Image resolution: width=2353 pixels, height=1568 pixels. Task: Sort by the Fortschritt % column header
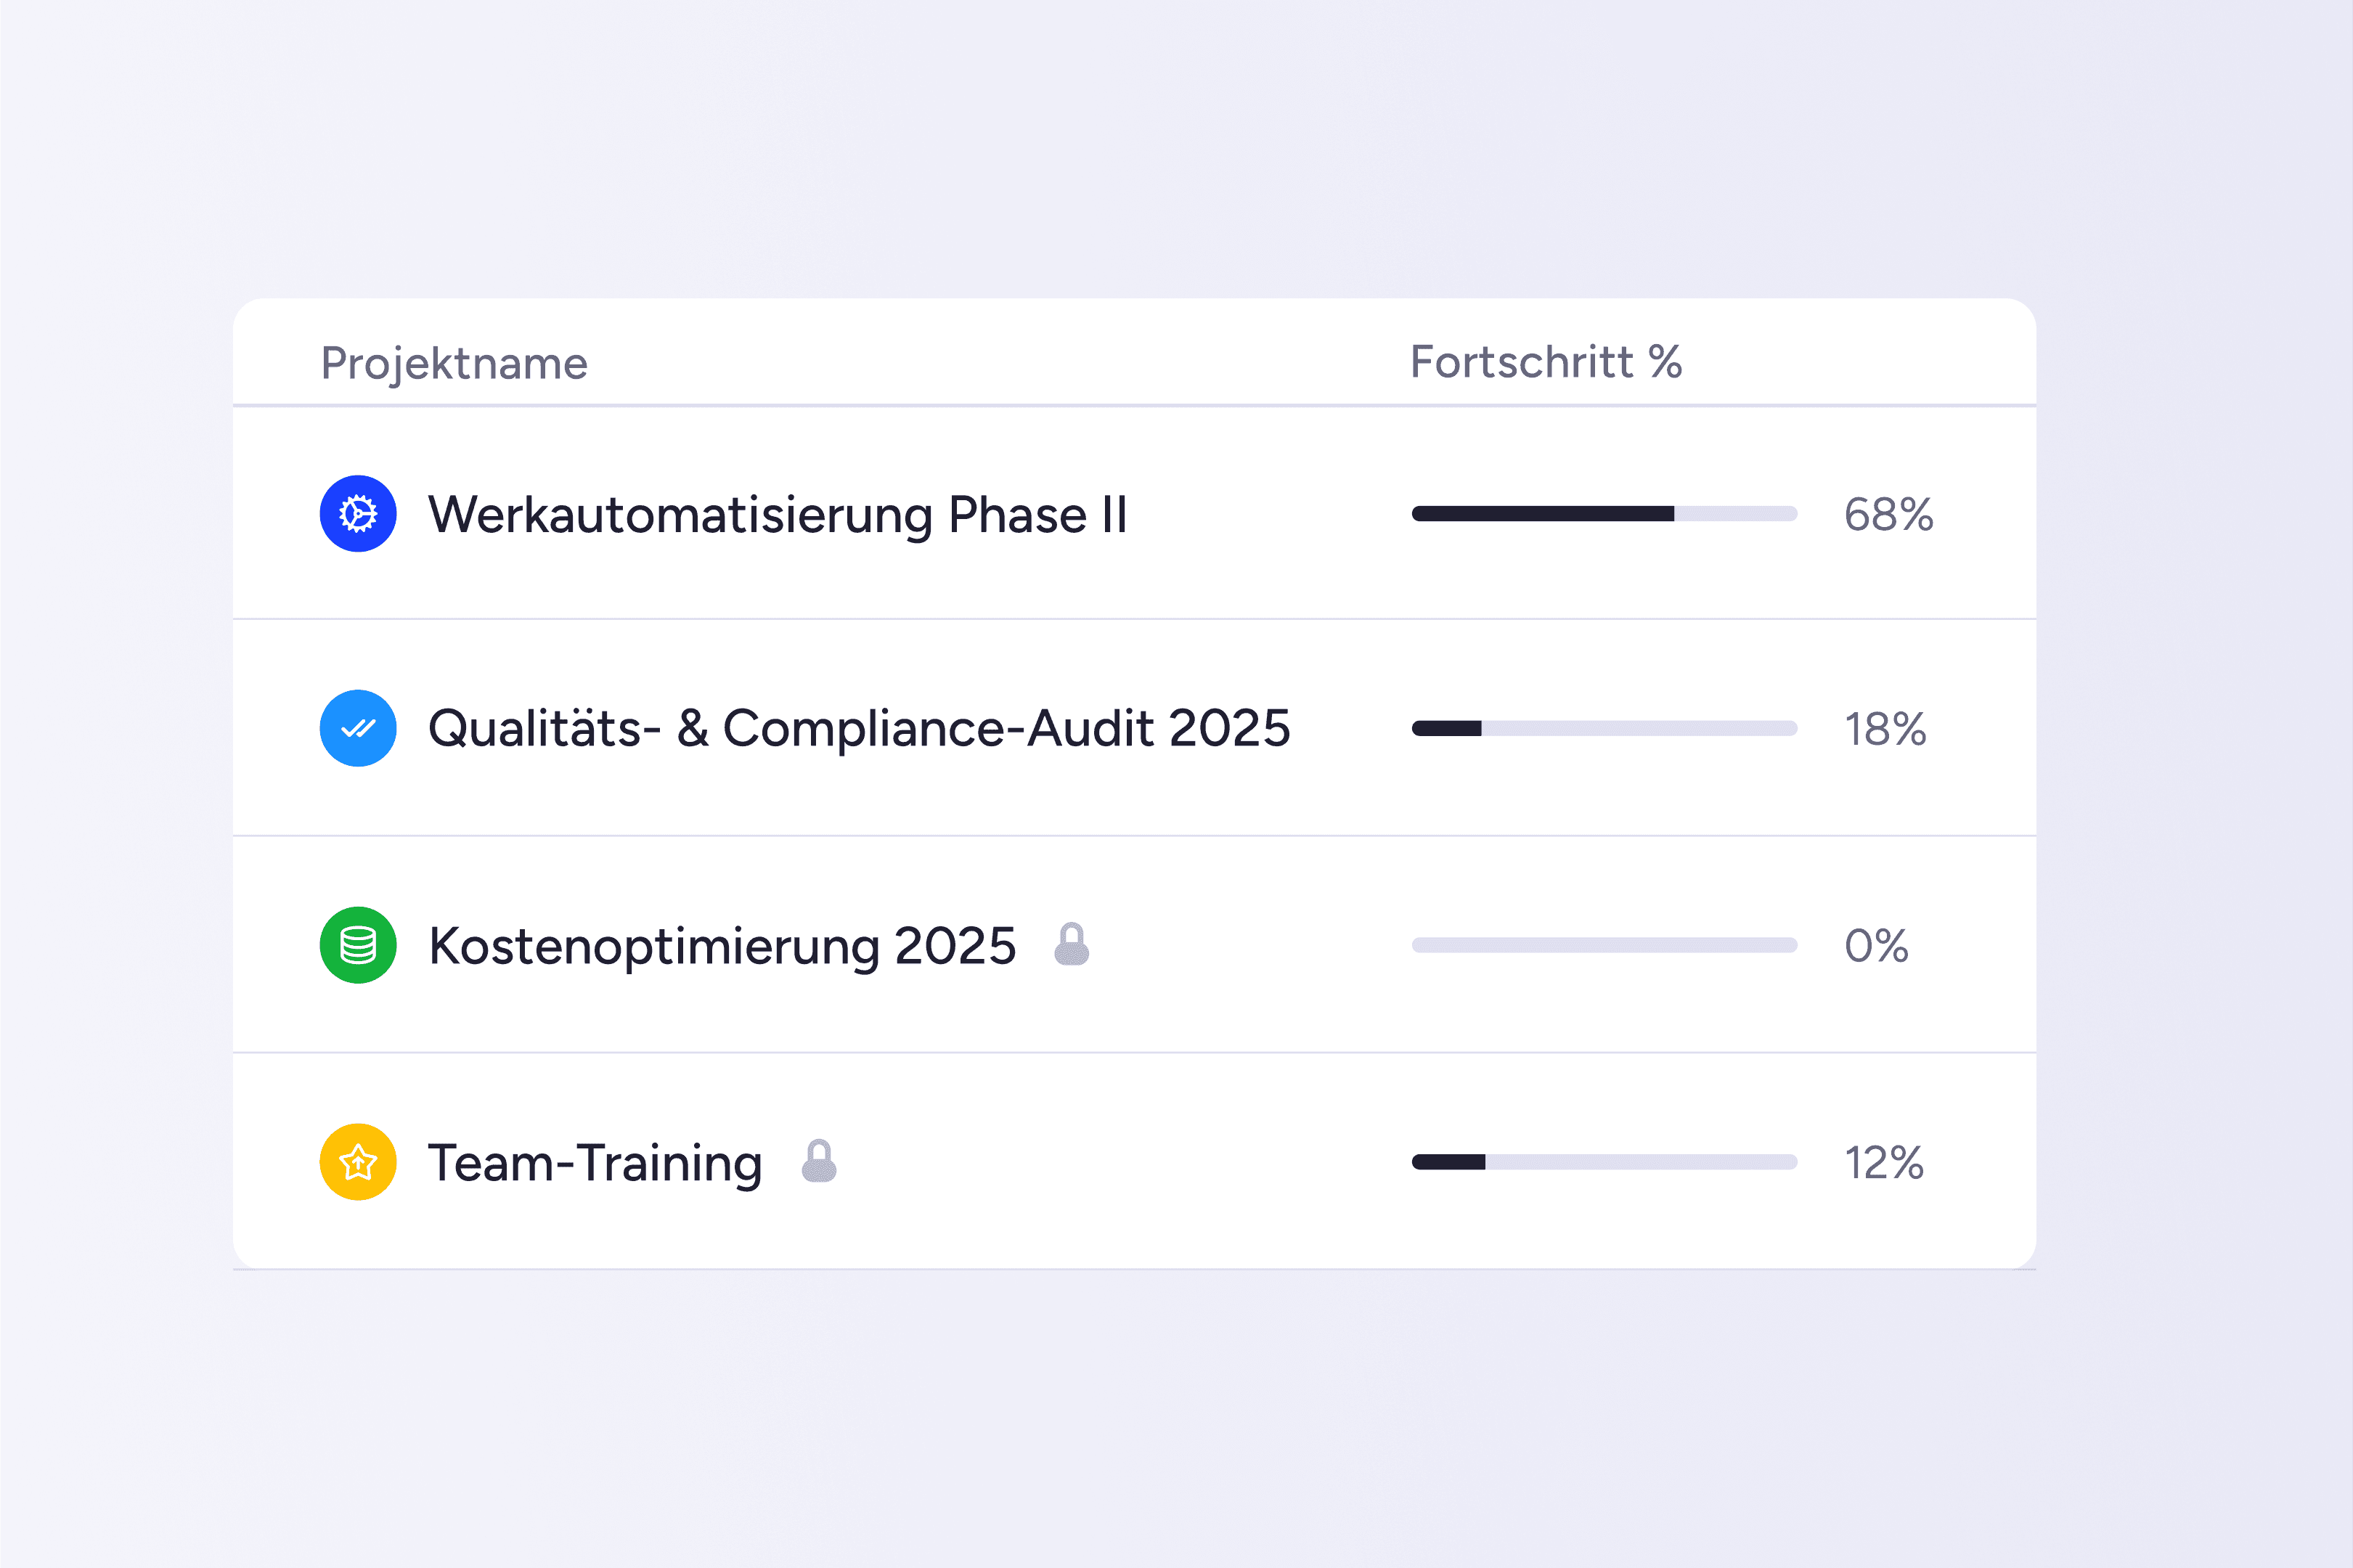coord(1545,362)
